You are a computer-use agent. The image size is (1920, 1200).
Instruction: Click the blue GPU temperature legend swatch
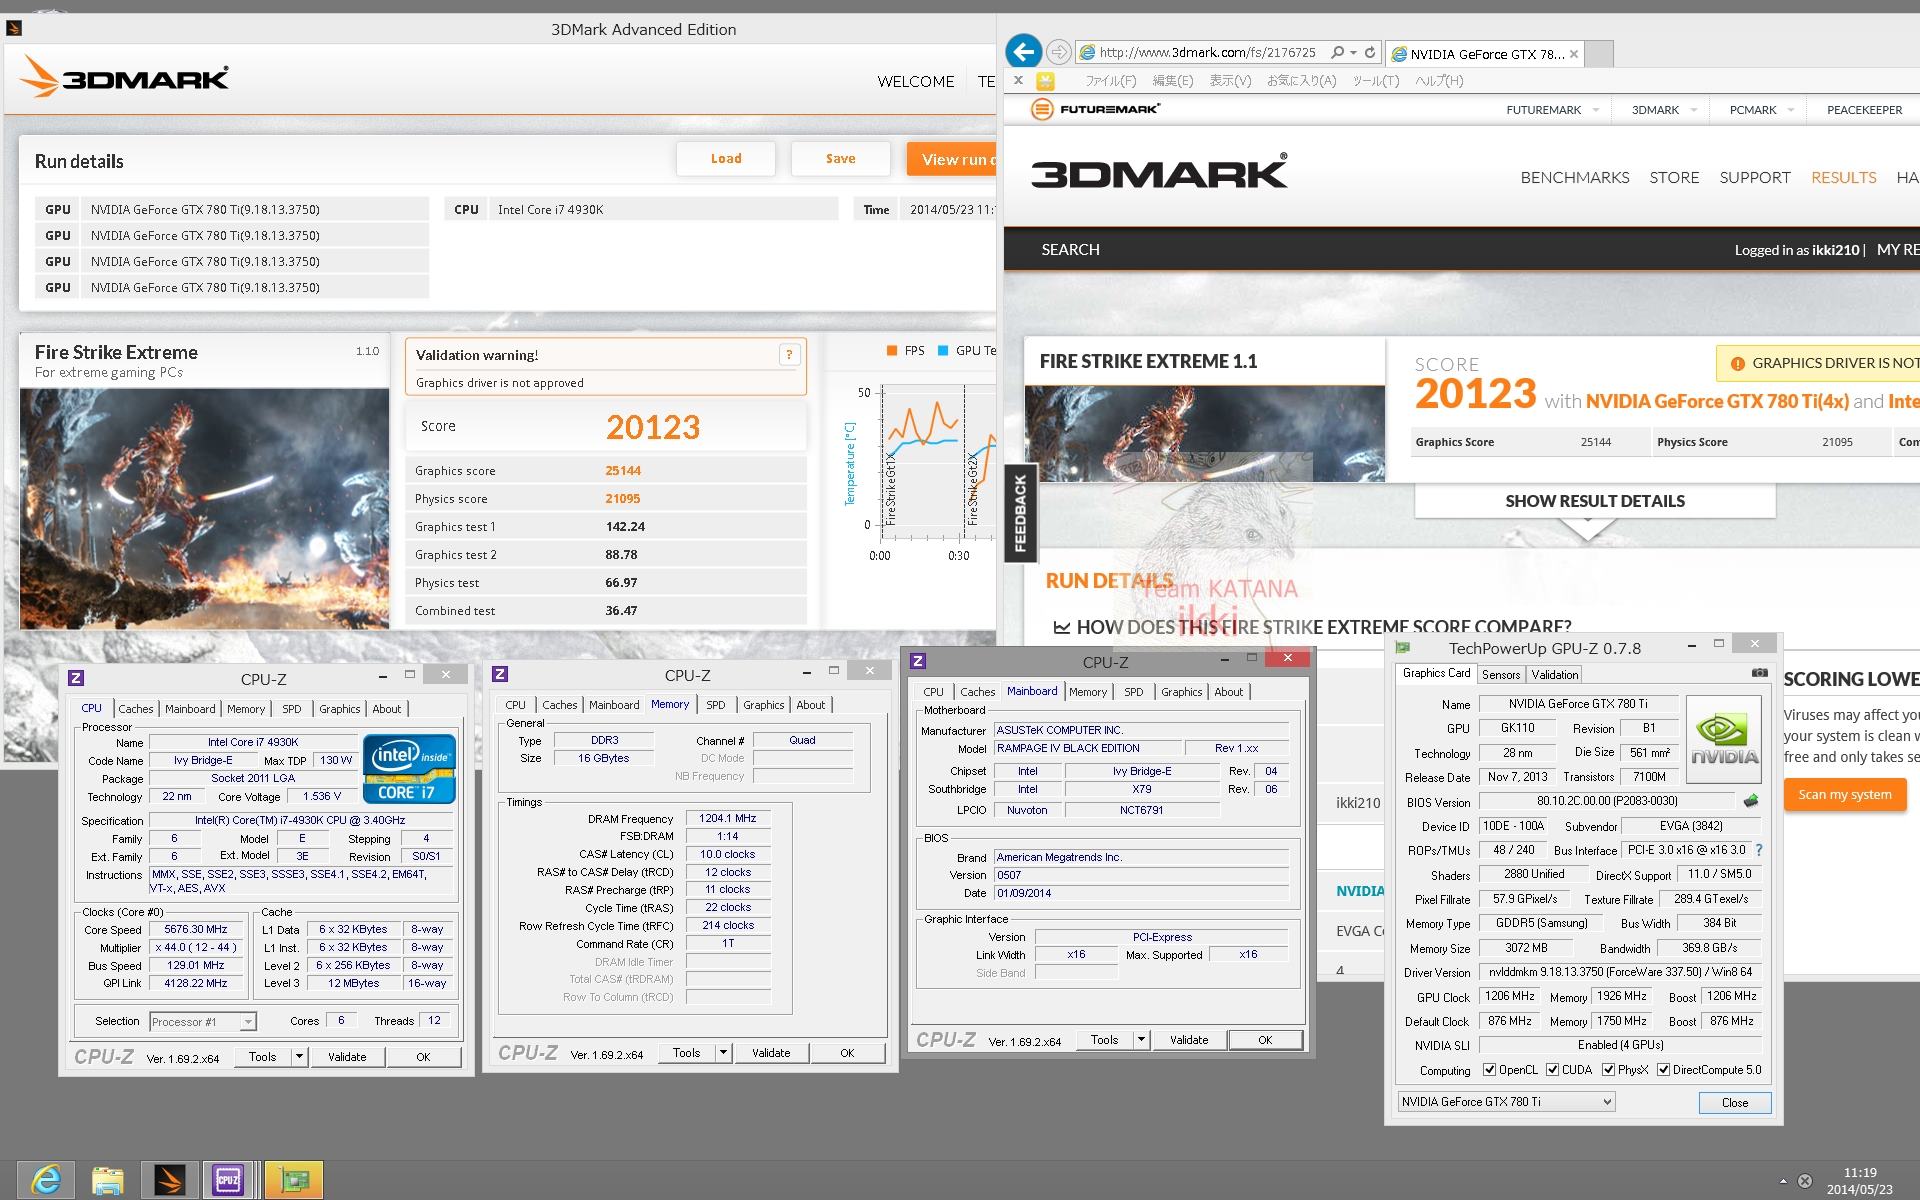pos(943,351)
